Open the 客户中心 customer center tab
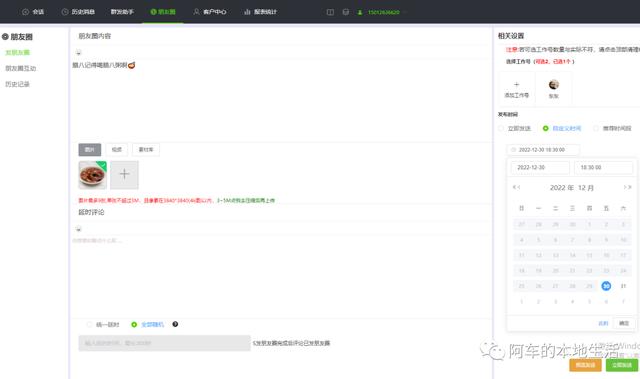 click(210, 12)
